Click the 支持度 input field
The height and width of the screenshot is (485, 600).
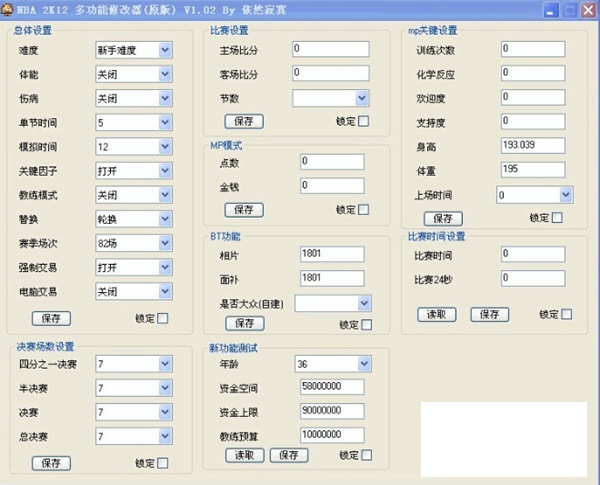[x=533, y=121]
